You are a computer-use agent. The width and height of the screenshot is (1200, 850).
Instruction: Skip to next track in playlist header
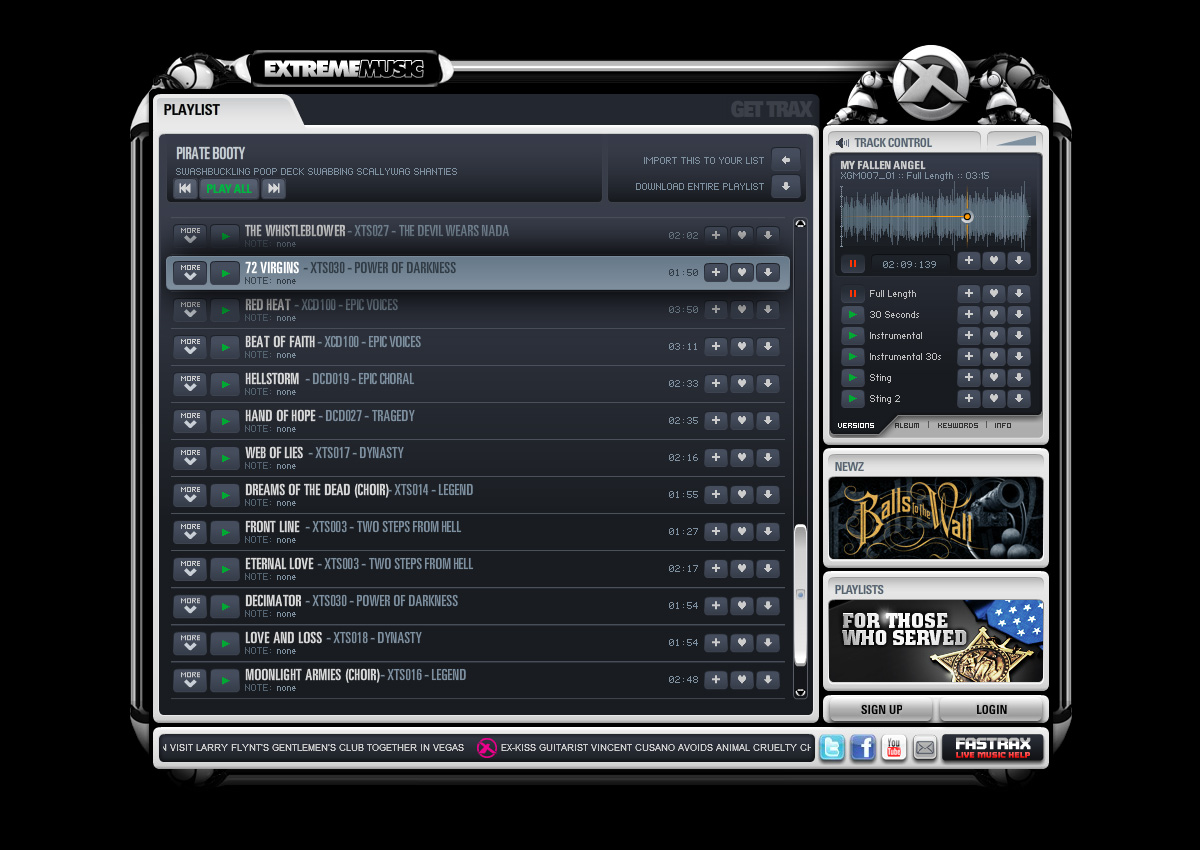273,188
